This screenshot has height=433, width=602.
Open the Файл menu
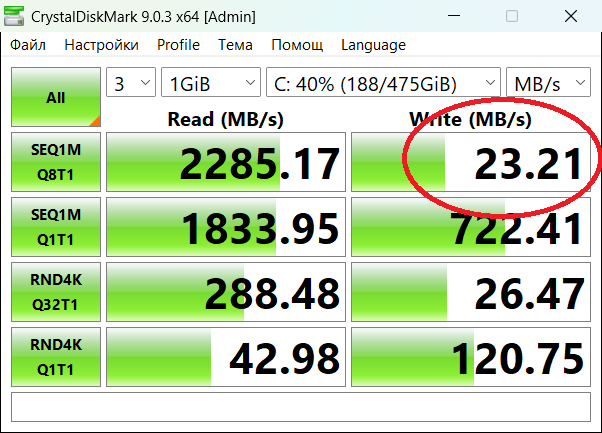28,45
